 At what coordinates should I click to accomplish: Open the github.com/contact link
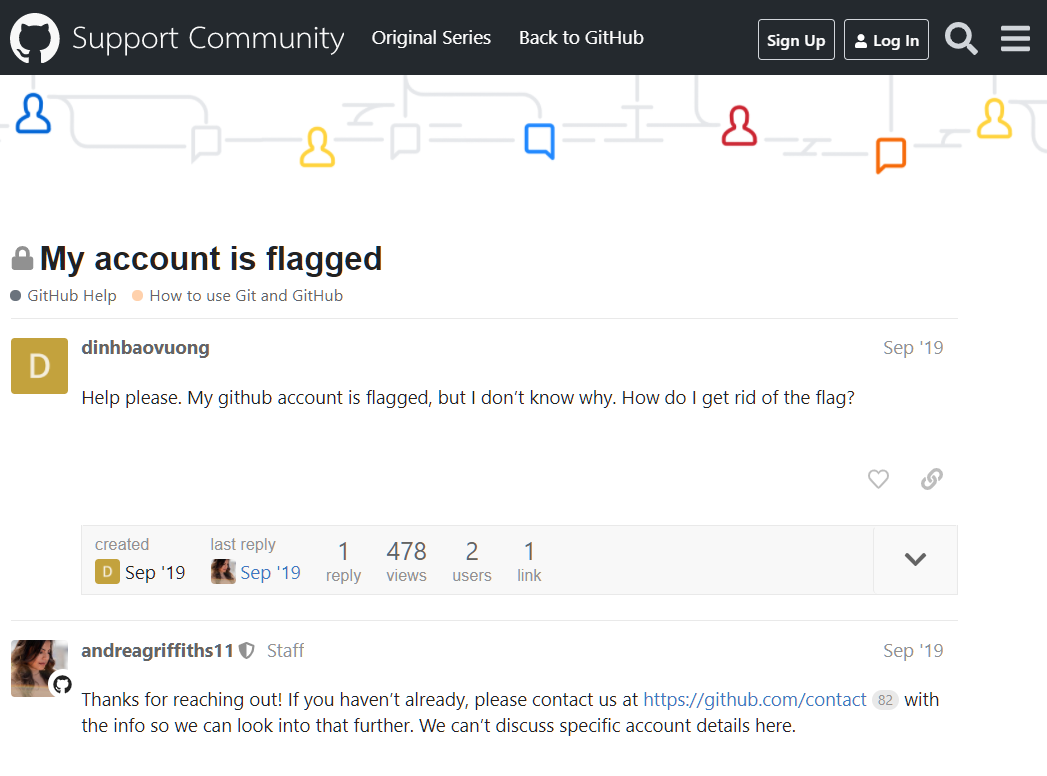[755, 700]
